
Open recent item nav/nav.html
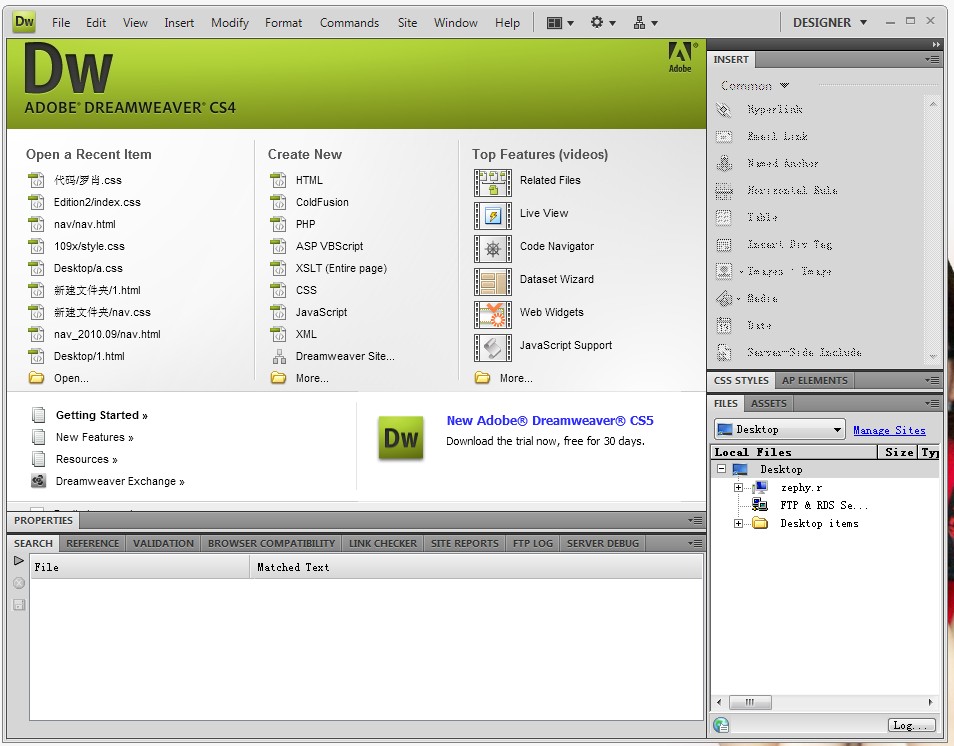[85, 224]
